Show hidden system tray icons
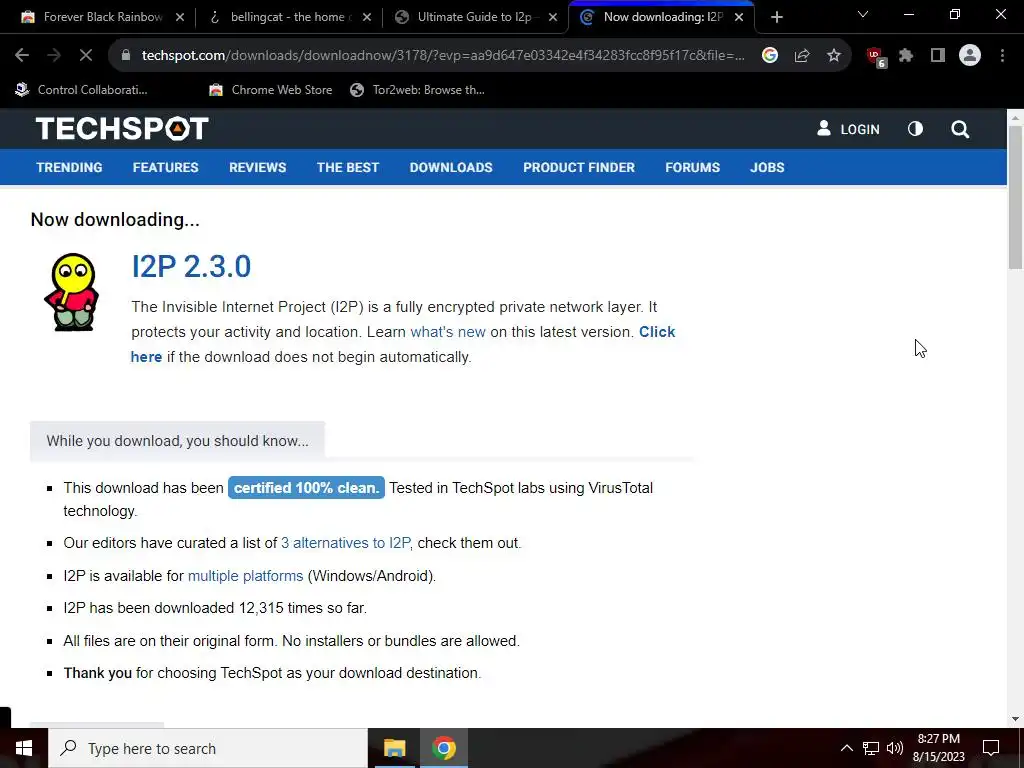1024x768 pixels. point(846,748)
